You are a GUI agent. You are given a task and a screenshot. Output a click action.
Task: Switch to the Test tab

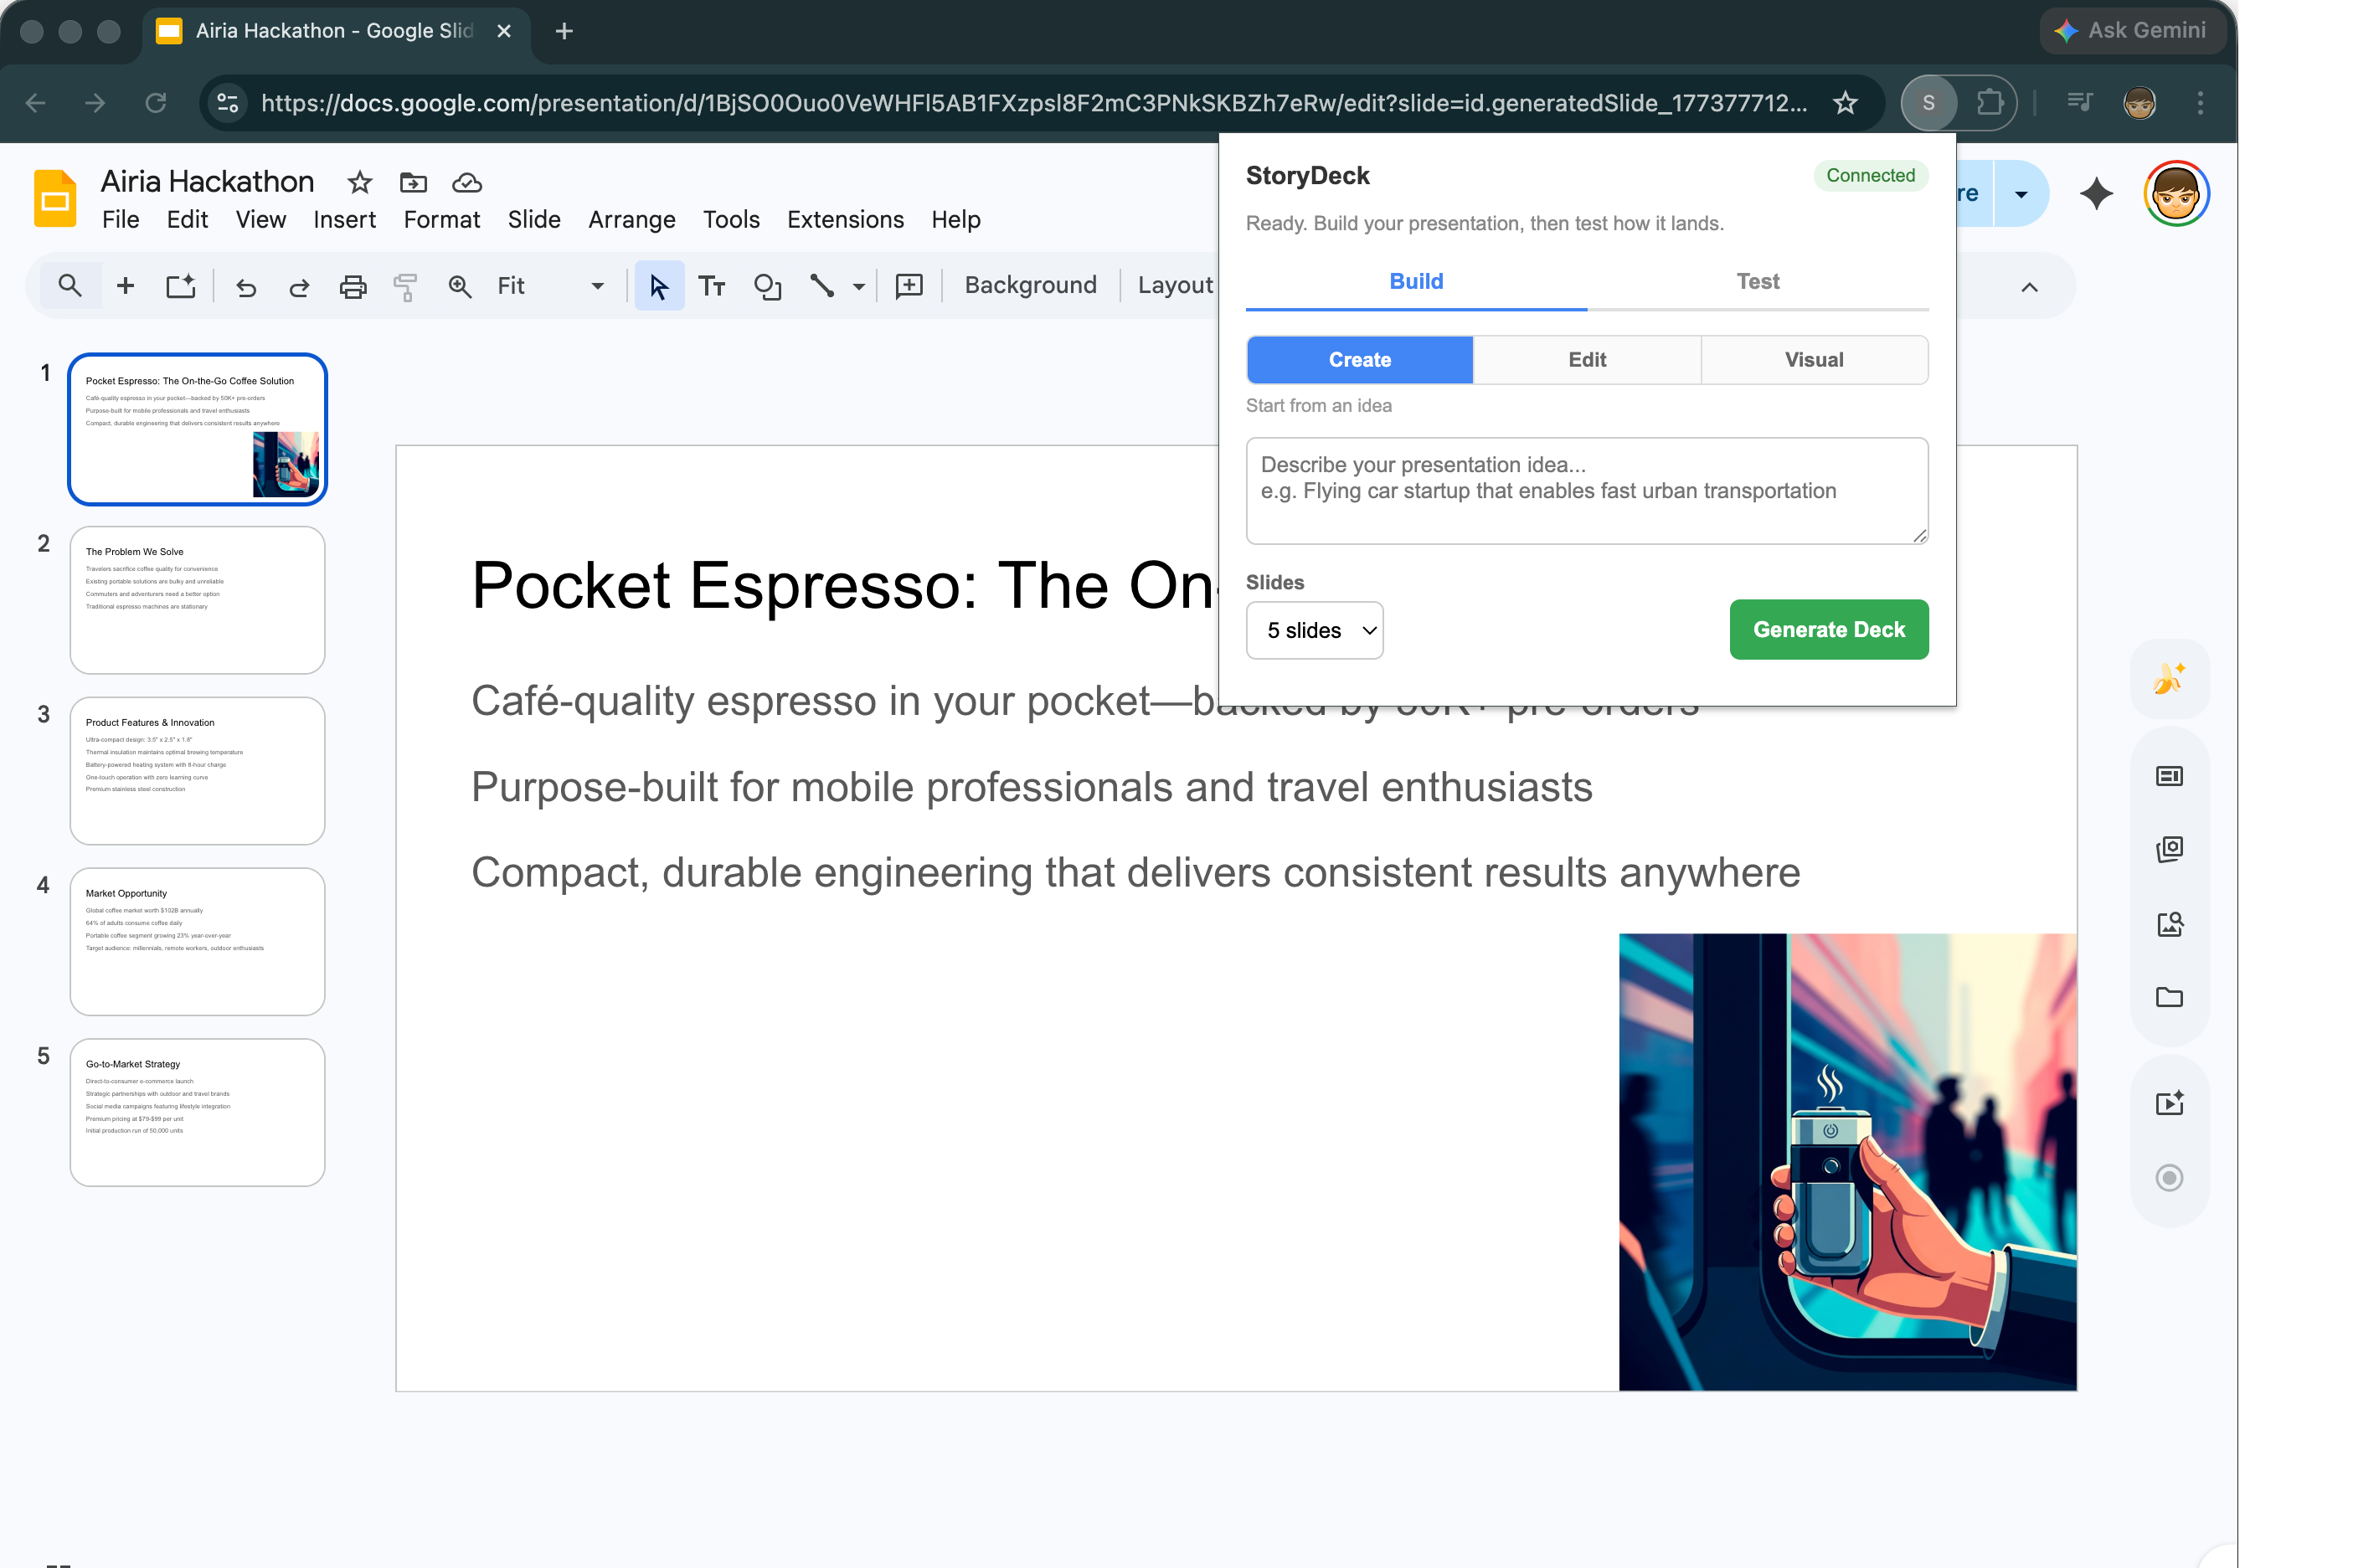1757,282
